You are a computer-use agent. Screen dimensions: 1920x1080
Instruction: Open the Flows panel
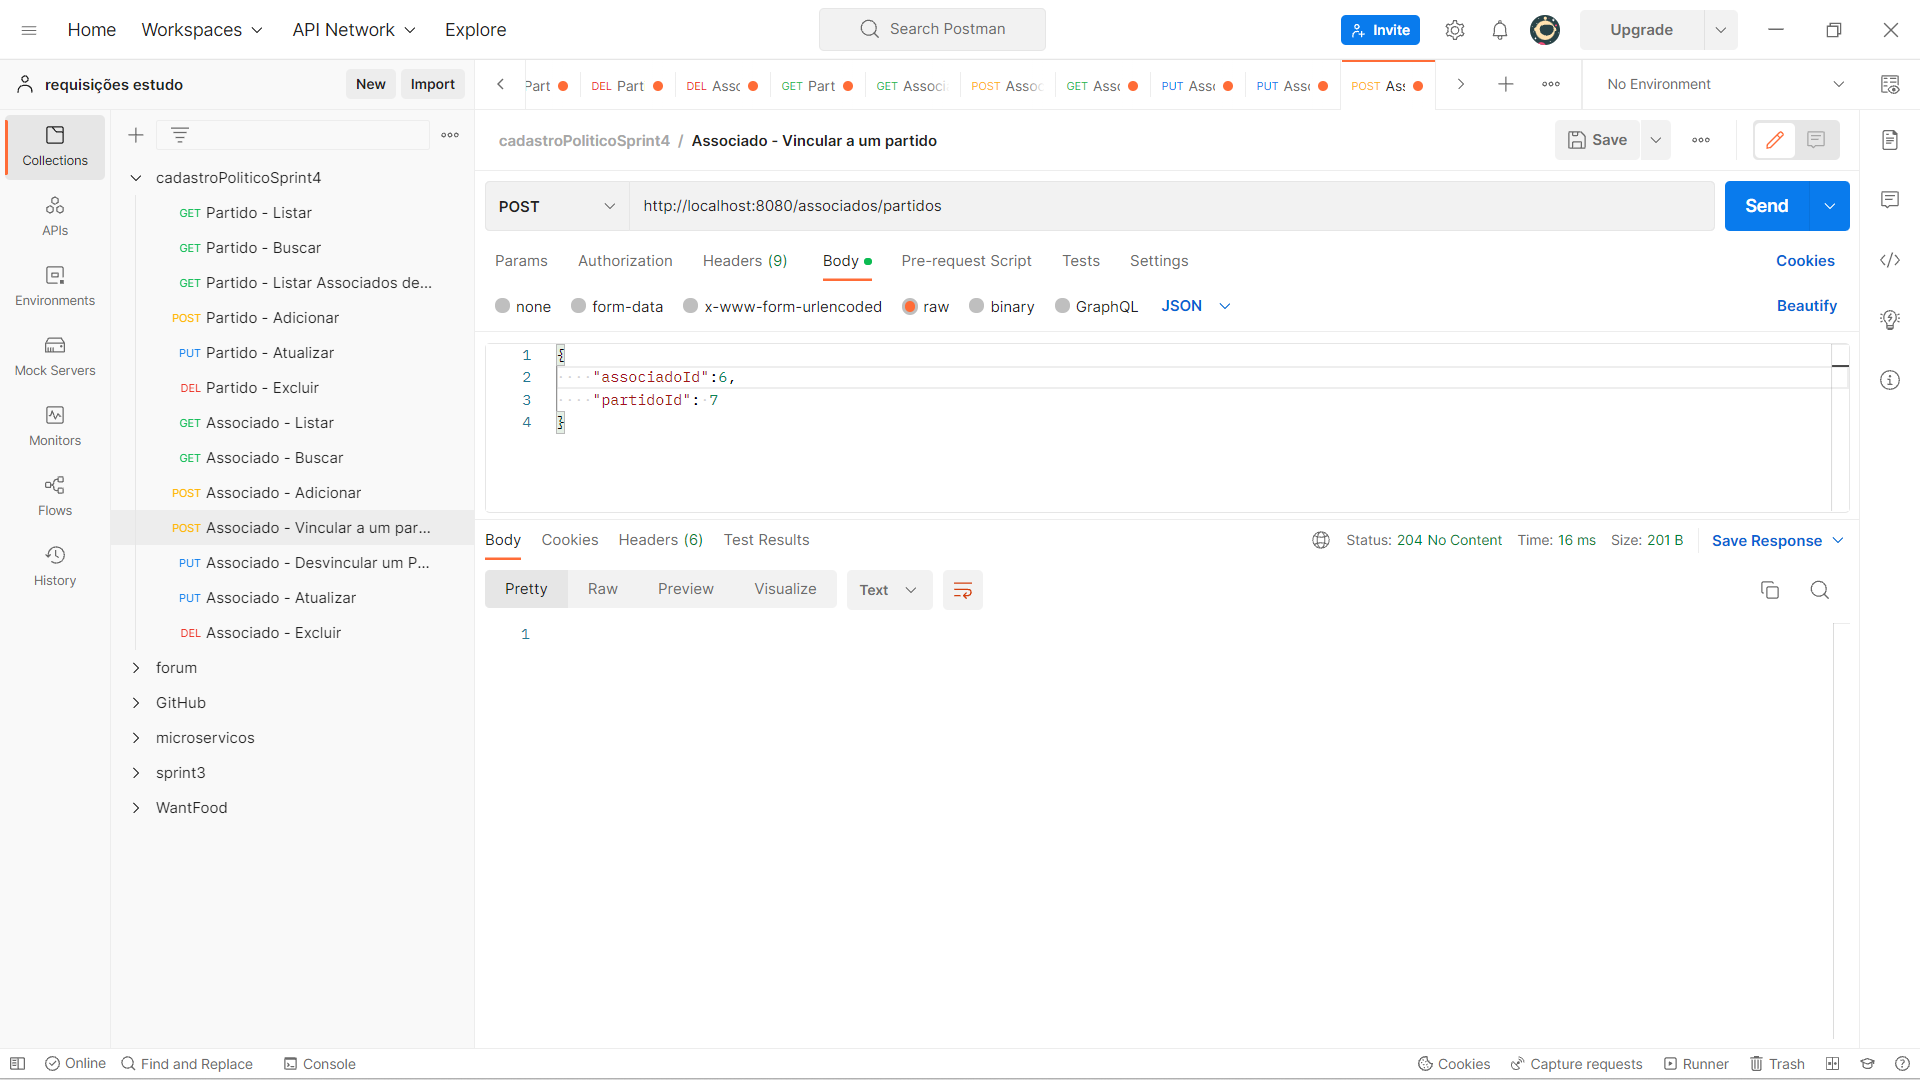tap(55, 495)
